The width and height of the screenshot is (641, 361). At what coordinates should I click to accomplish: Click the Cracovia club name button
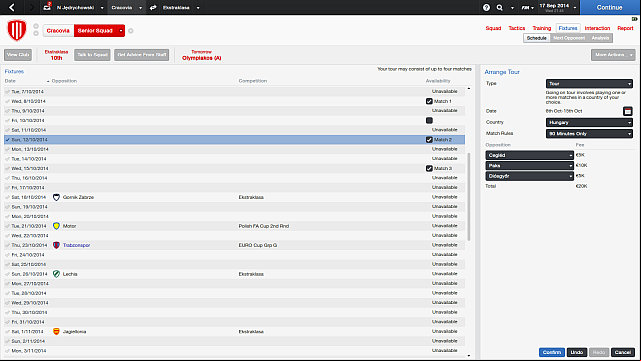click(58, 31)
